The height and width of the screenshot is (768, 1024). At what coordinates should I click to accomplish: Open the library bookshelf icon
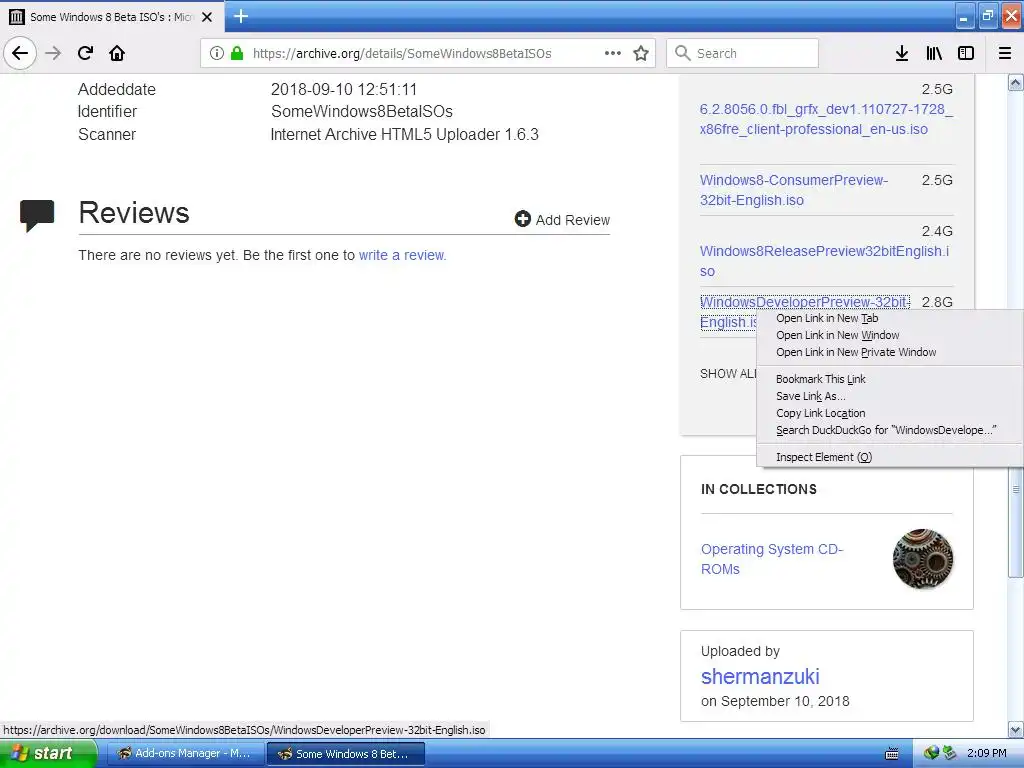934,53
